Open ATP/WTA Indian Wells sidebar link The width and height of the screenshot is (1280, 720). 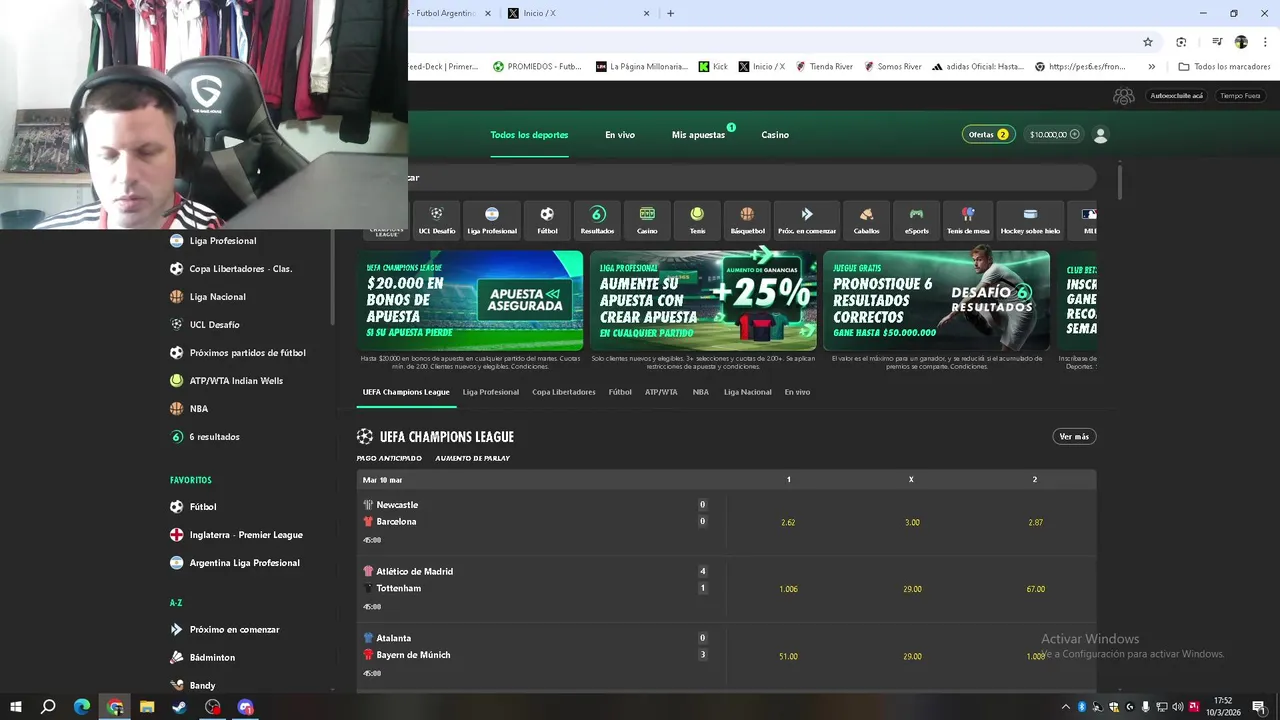(x=236, y=381)
